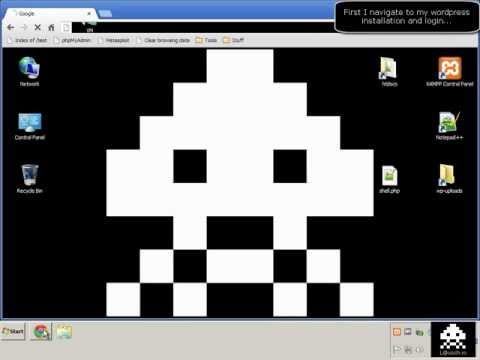Select the Videos shortcut icon
Image resolution: width=480 pixels, height=360 pixels.
389,71
